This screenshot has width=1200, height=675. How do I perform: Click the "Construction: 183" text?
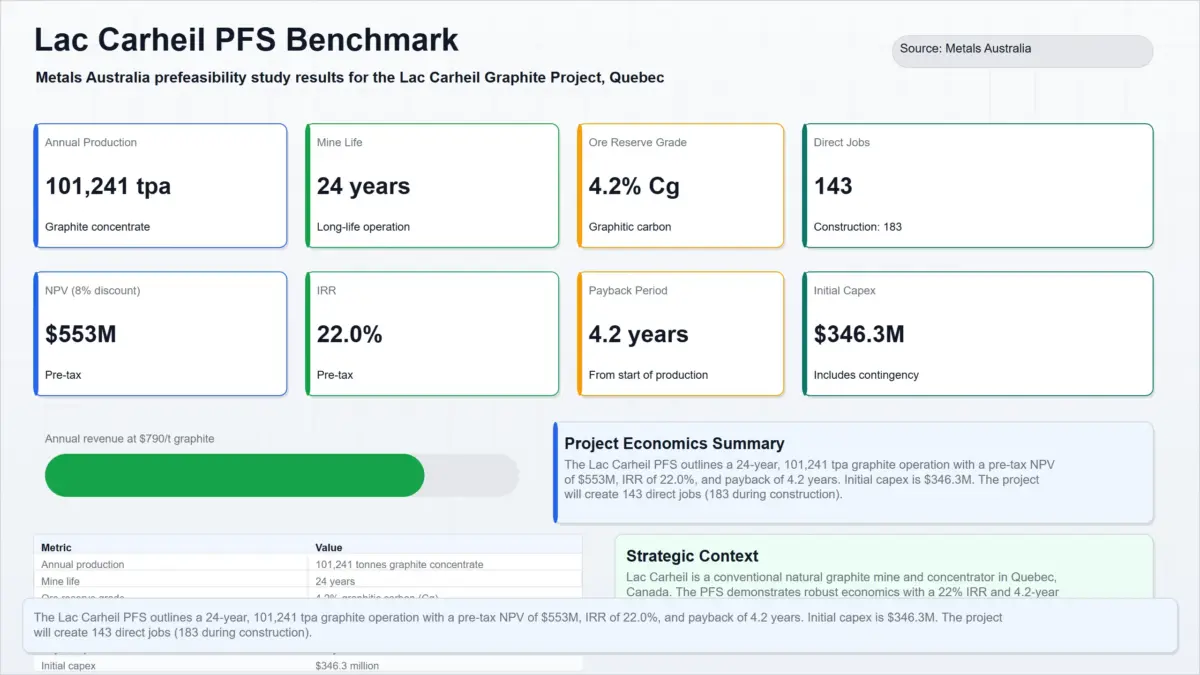click(858, 227)
